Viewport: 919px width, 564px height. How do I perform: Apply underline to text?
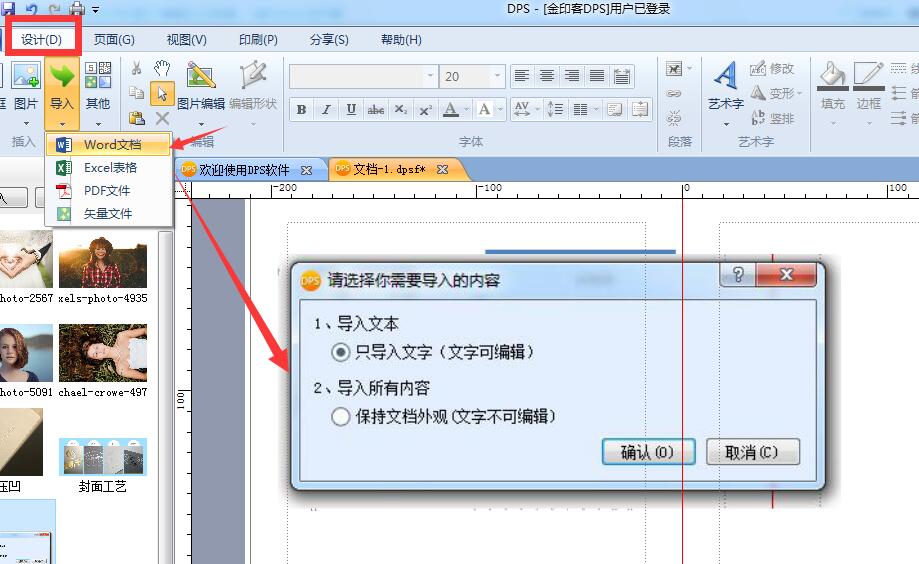pos(351,109)
